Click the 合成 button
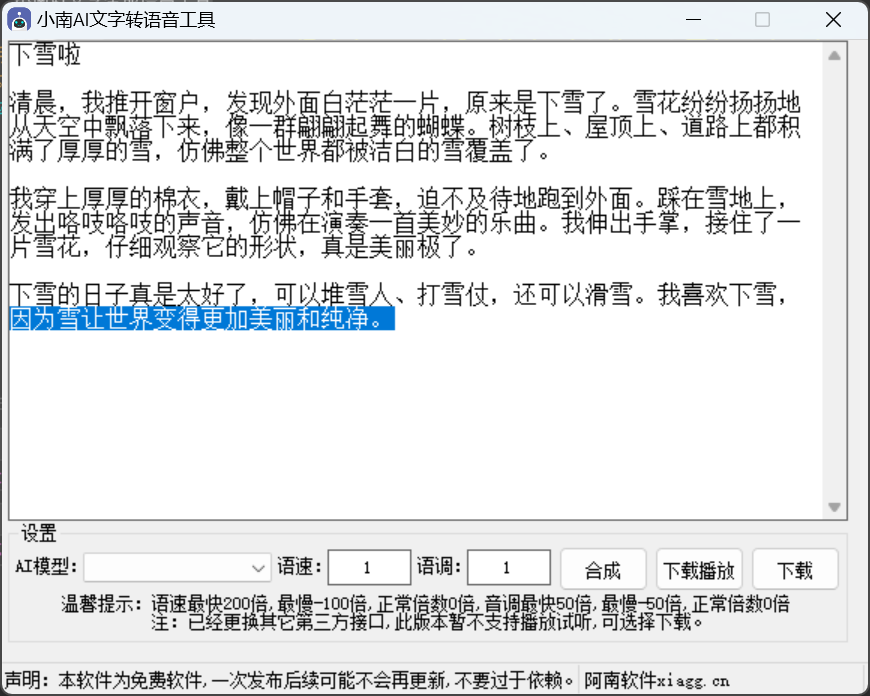Viewport: 870px width, 696px height. click(603, 569)
